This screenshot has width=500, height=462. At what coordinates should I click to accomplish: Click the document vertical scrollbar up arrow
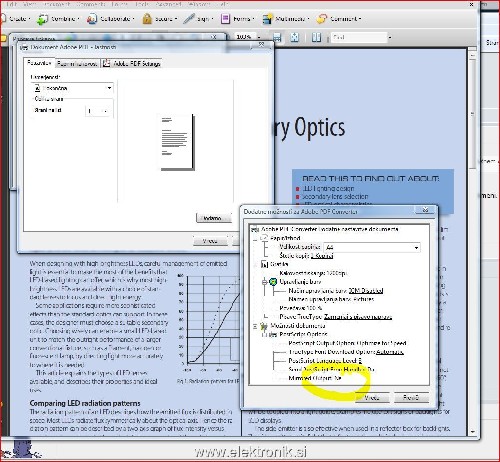coord(472,54)
